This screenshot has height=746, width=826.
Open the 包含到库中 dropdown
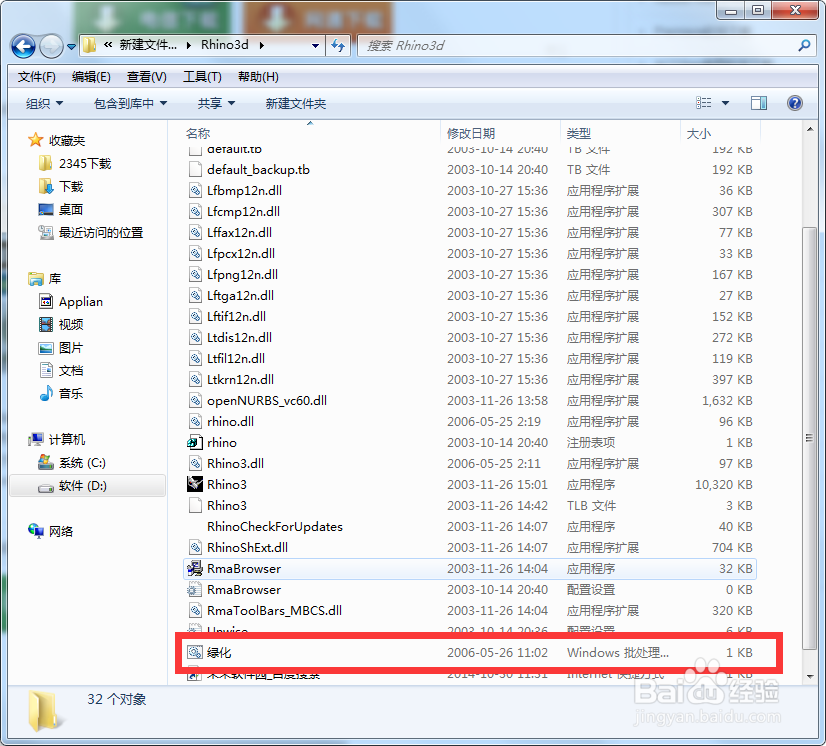130,103
